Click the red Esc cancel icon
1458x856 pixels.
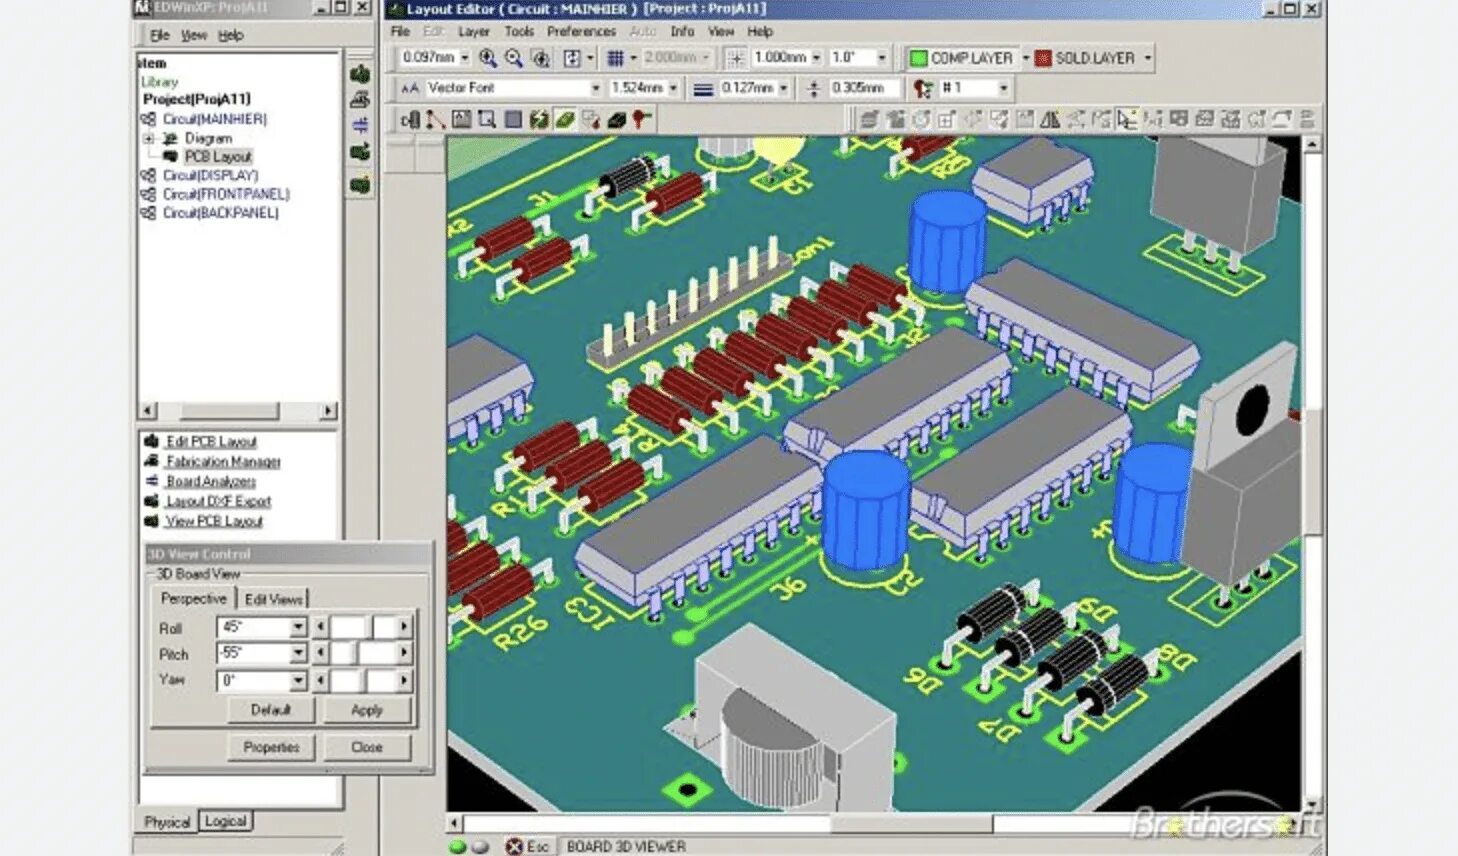coord(514,846)
